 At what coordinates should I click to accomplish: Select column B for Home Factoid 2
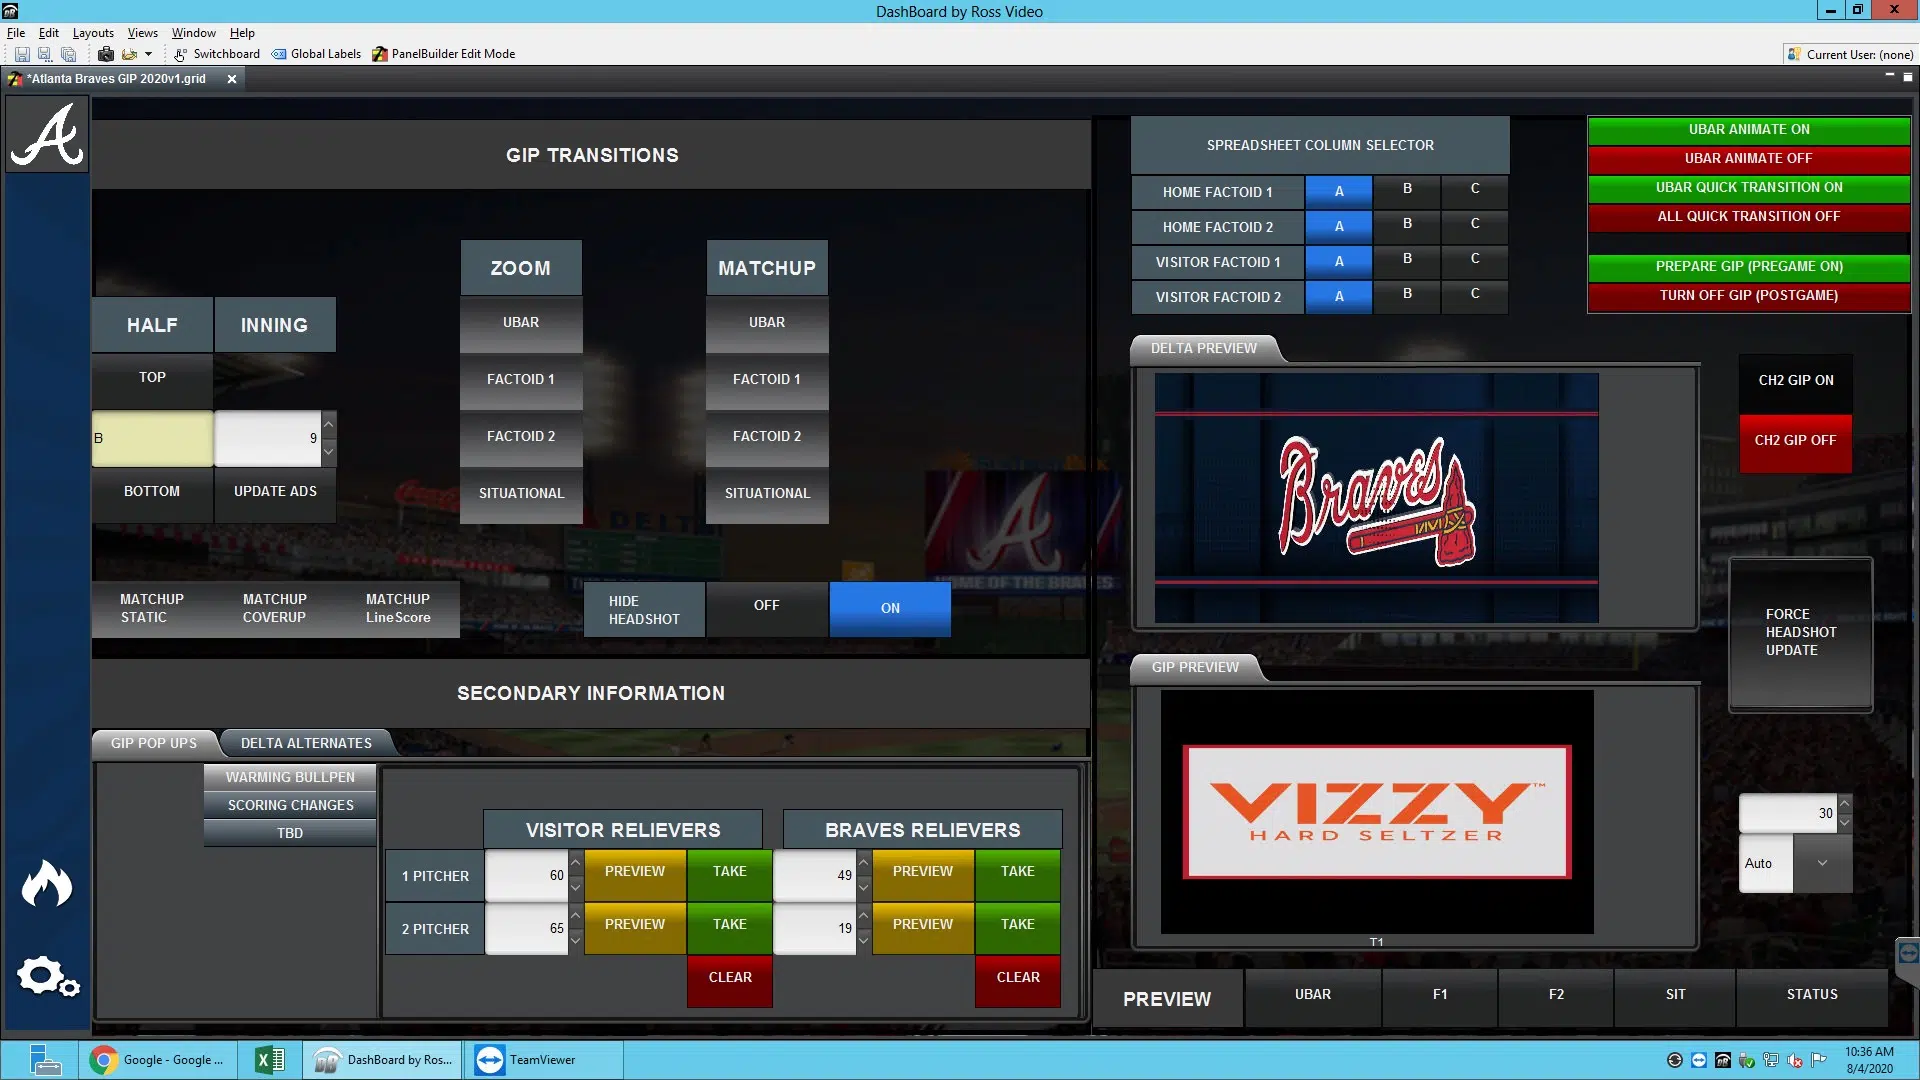click(x=1406, y=224)
